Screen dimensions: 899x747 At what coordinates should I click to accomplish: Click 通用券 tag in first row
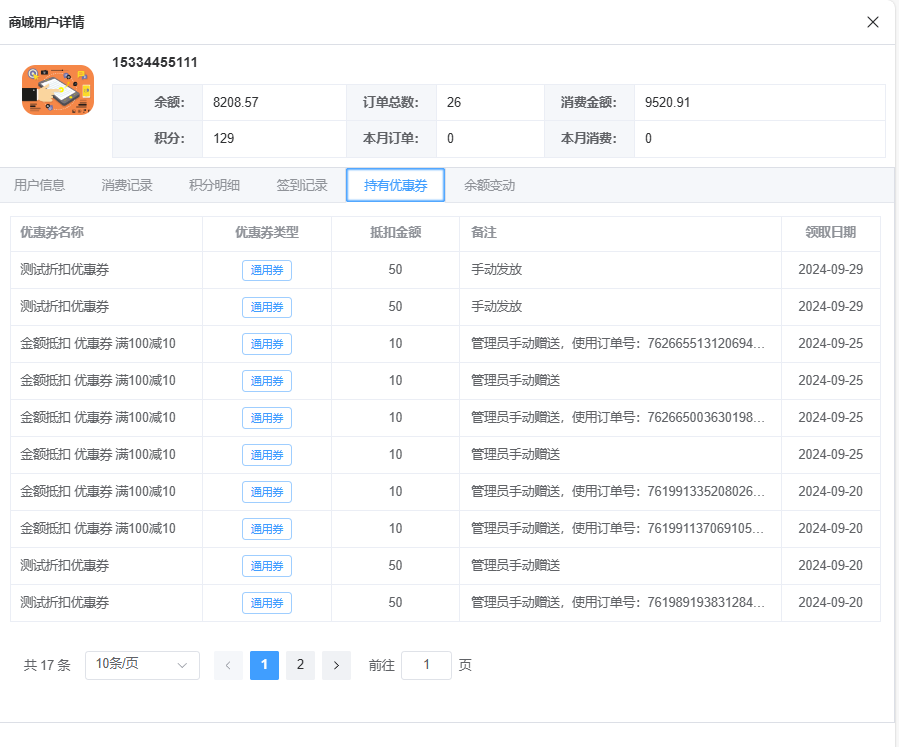(267, 270)
